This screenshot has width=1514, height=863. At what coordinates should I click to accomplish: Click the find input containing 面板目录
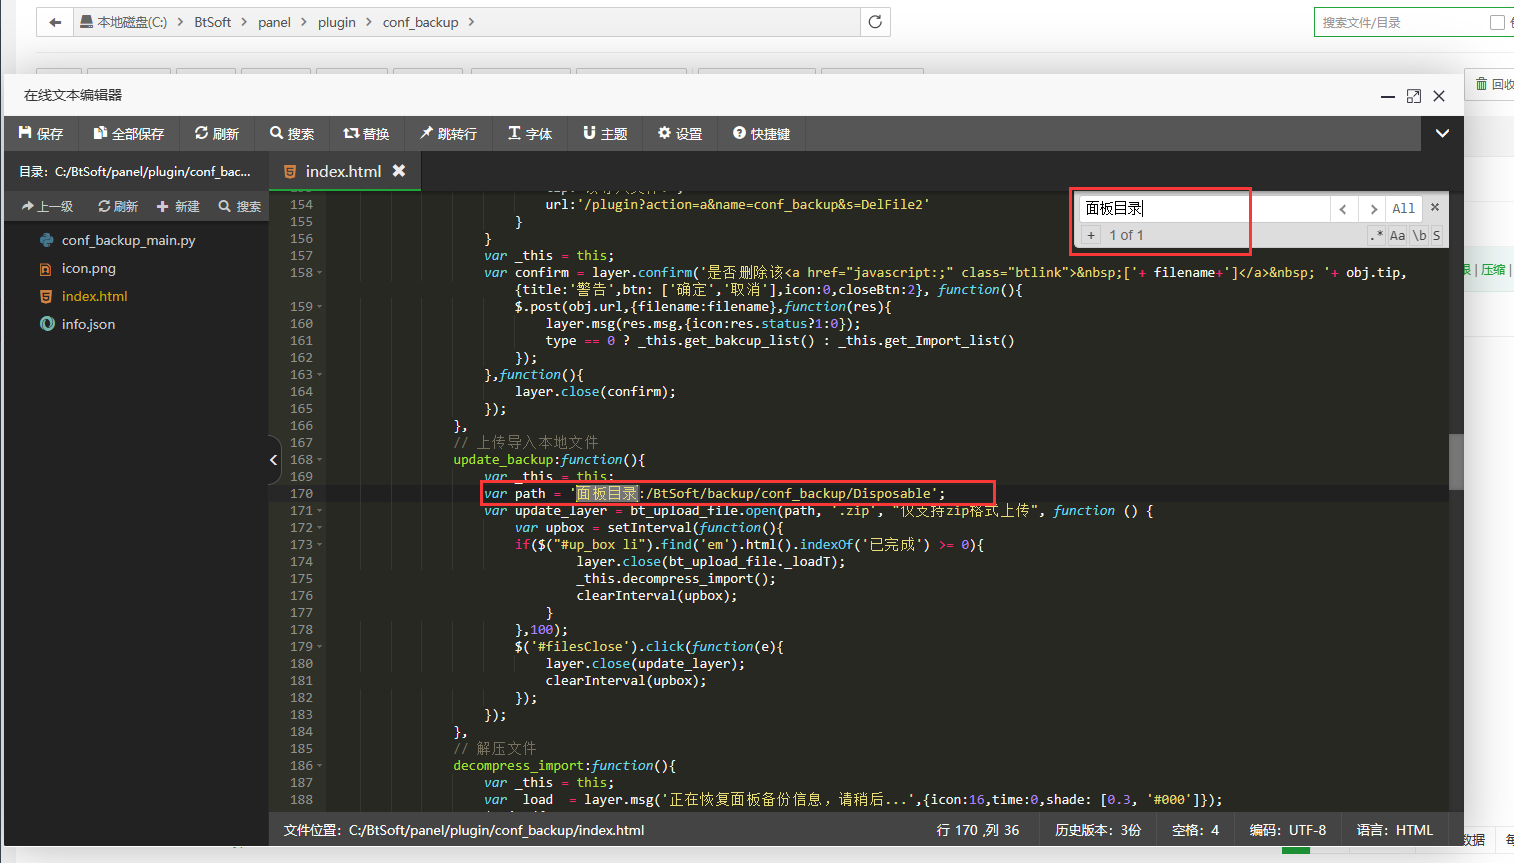coord(1203,208)
